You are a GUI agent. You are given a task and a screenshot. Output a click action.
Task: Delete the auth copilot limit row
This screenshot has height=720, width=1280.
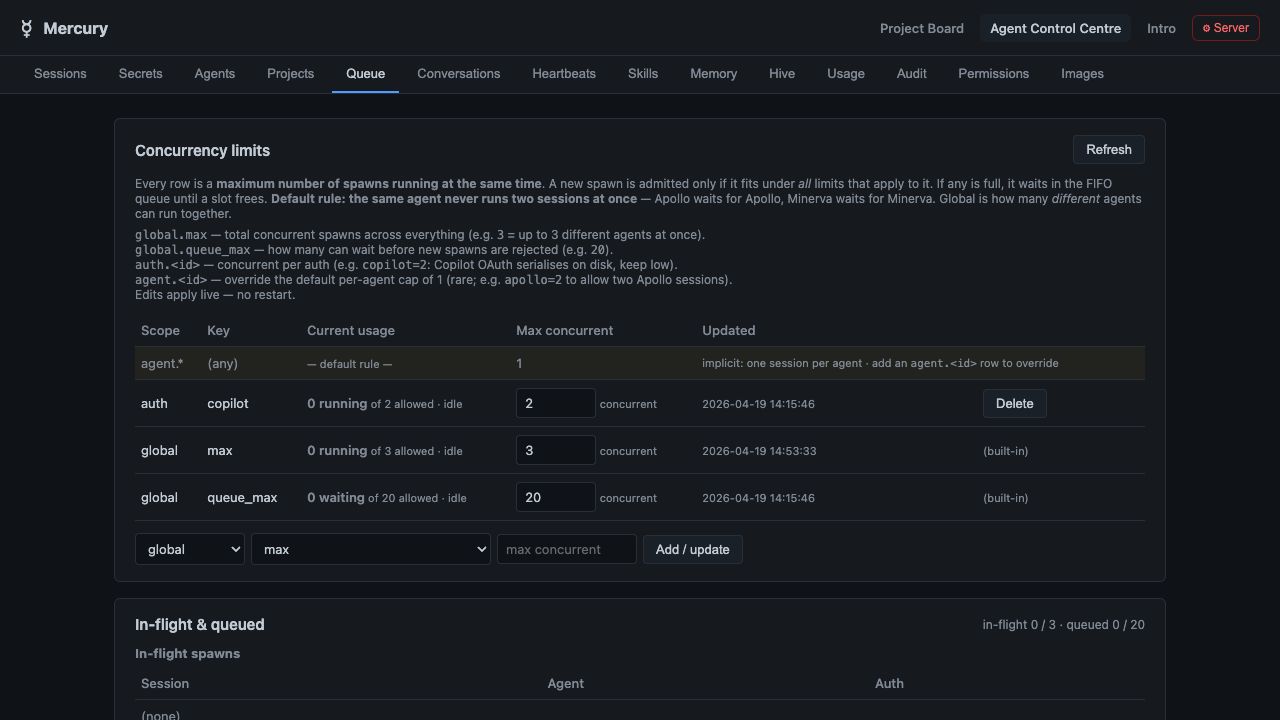pos(1014,404)
